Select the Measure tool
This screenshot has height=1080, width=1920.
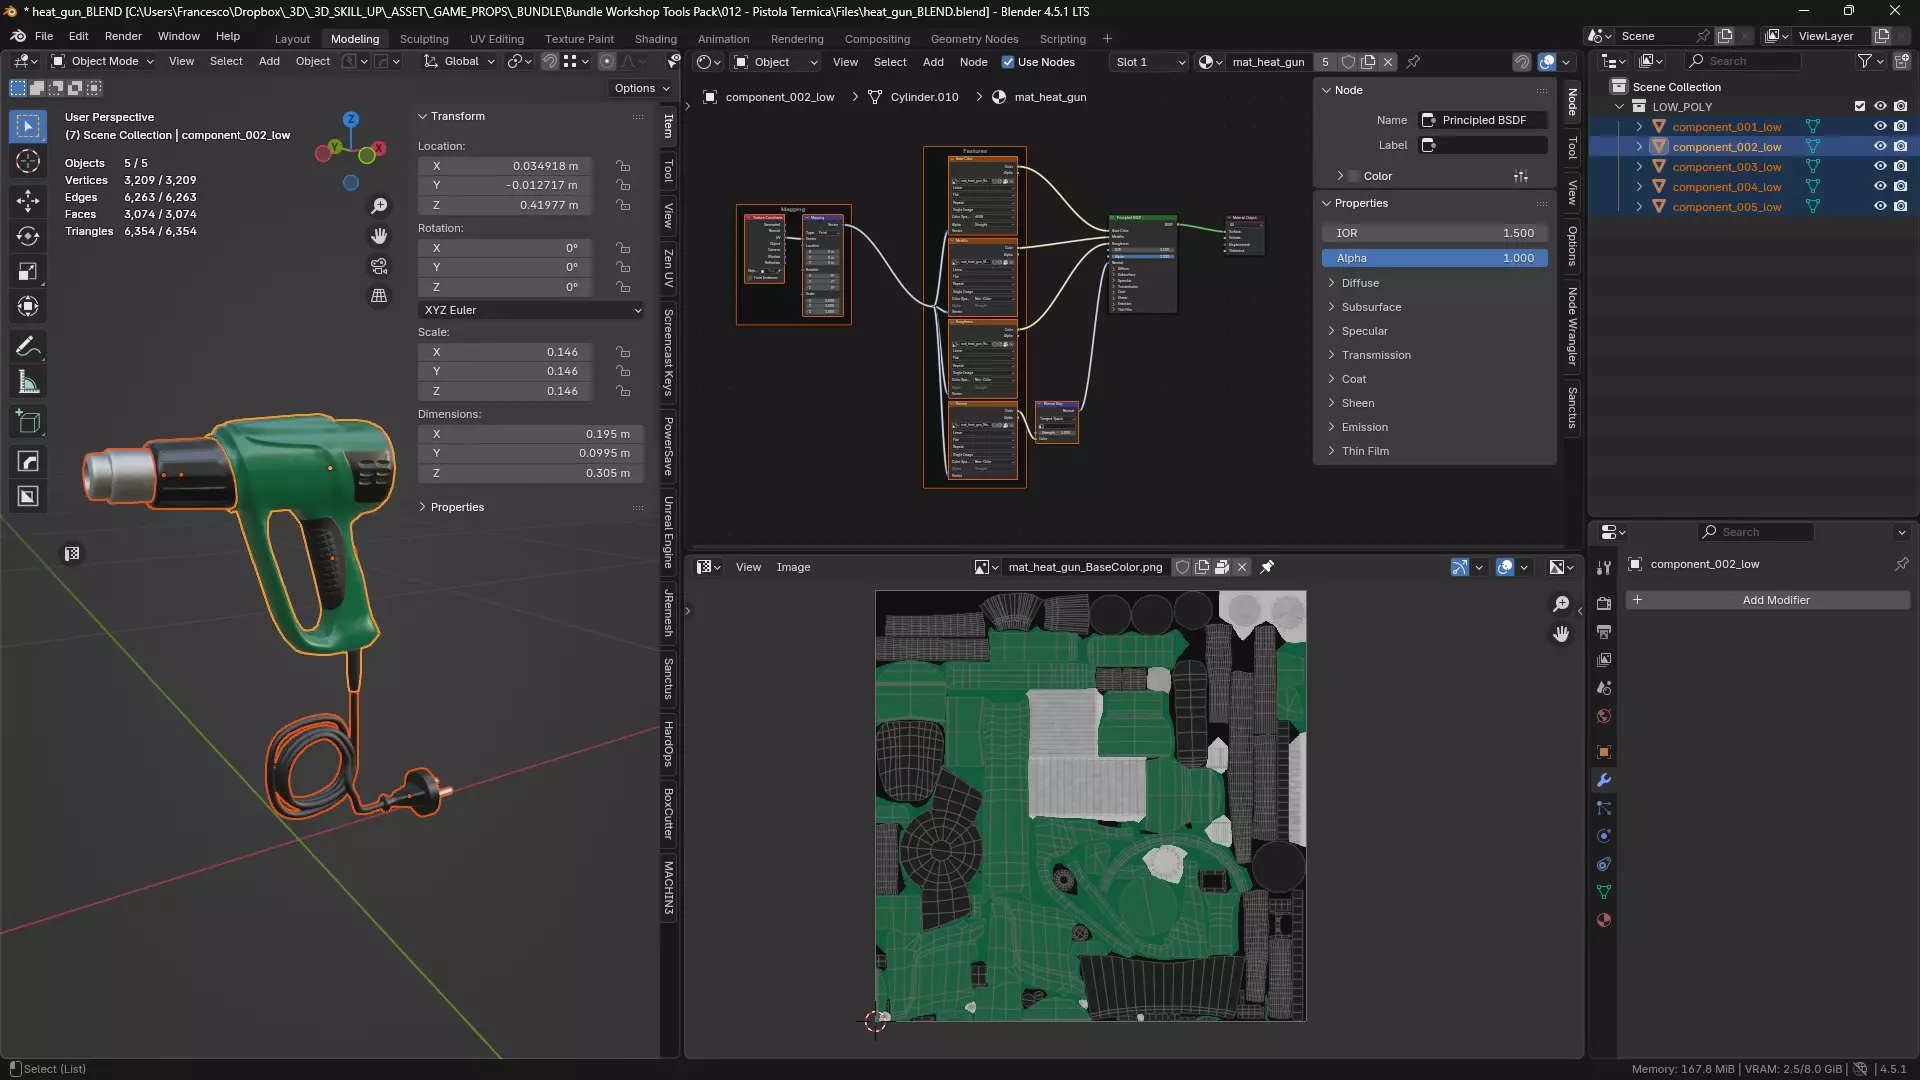[28, 382]
